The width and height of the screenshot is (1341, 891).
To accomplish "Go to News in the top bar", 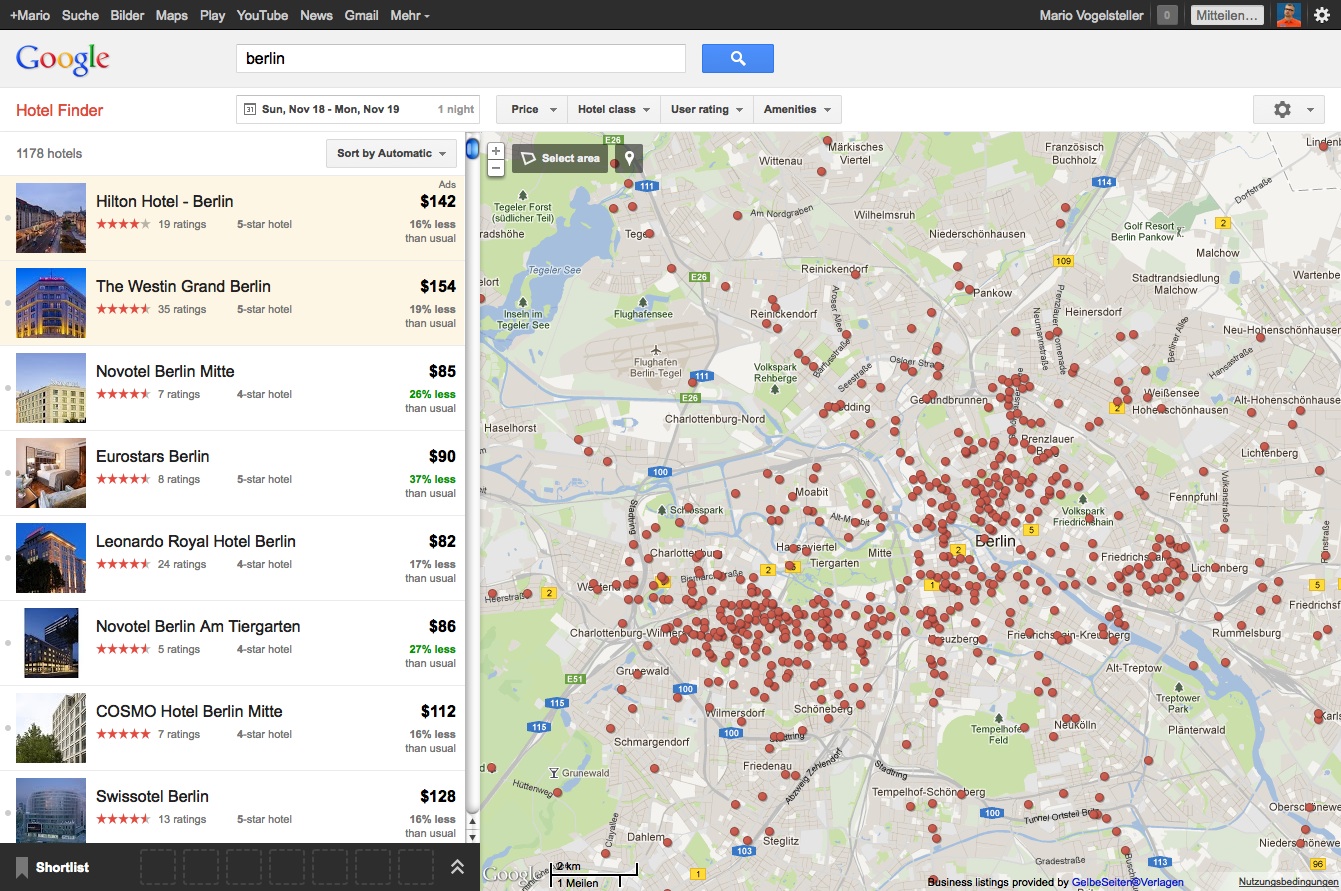I will point(316,15).
